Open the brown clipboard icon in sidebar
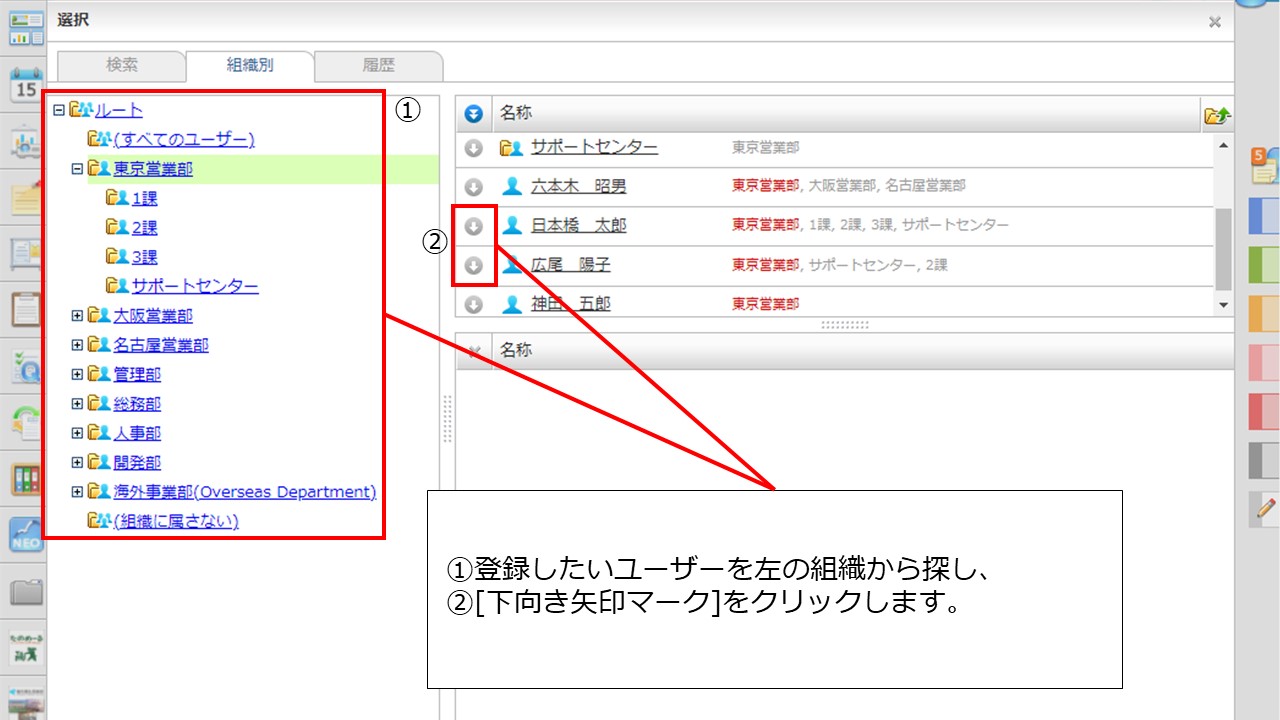The width and height of the screenshot is (1280, 720). point(26,311)
